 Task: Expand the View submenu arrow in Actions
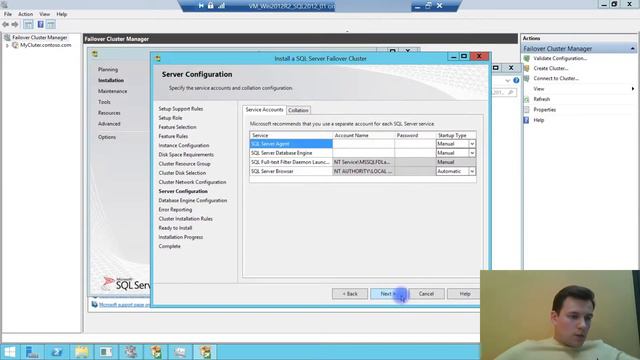click(x=633, y=89)
